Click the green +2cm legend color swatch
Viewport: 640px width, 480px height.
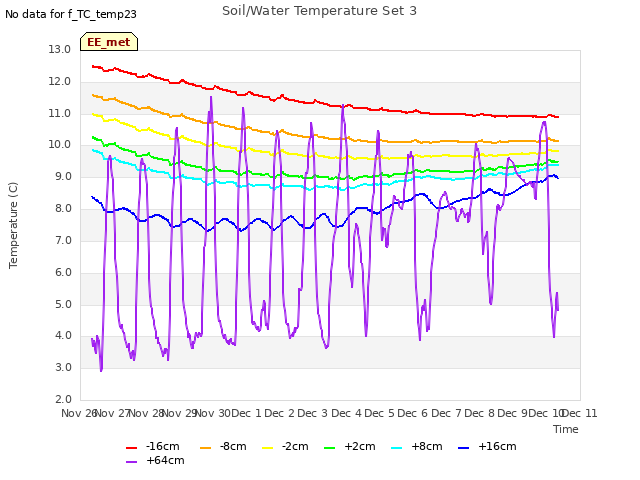[329, 448]
